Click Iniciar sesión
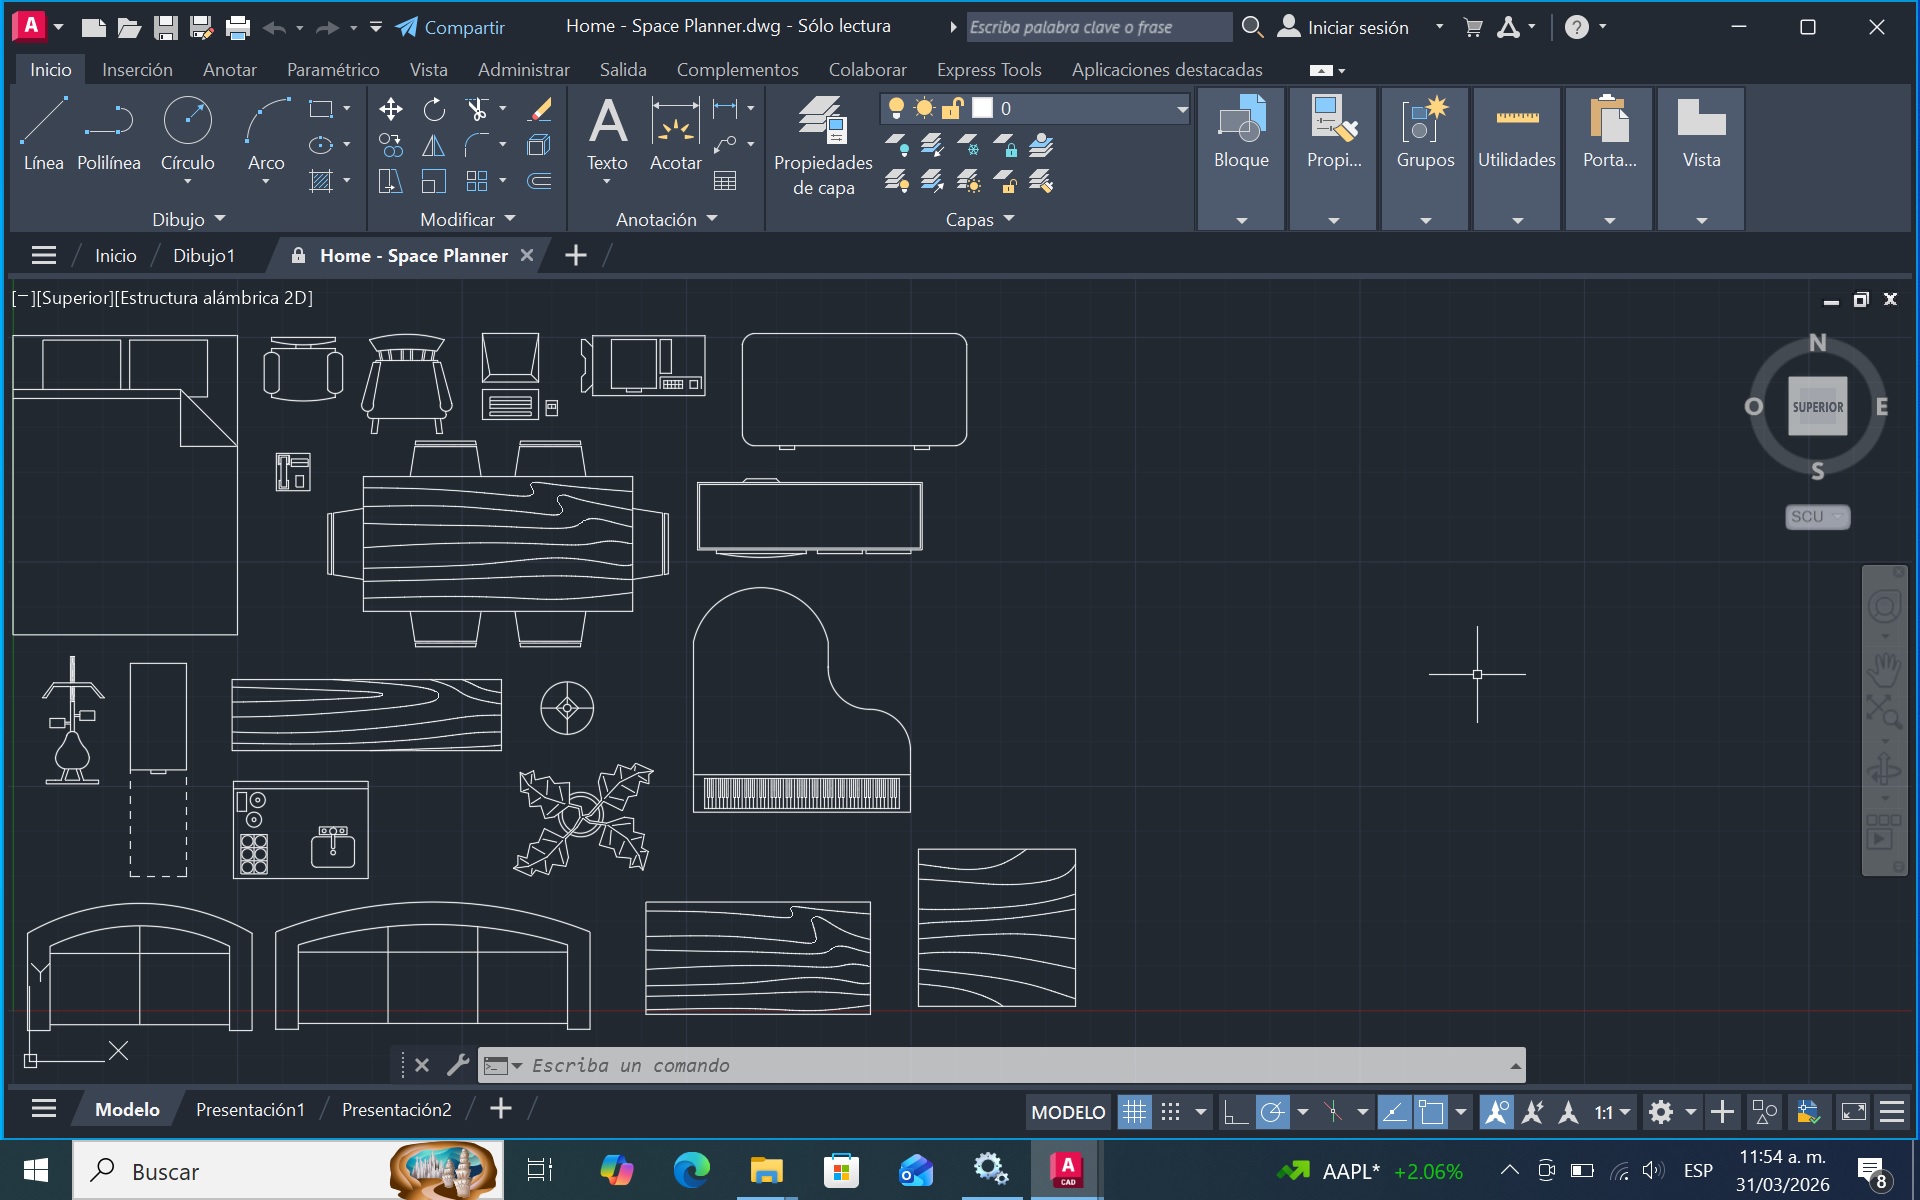 pyautogui.click(x=1357, y=27)
